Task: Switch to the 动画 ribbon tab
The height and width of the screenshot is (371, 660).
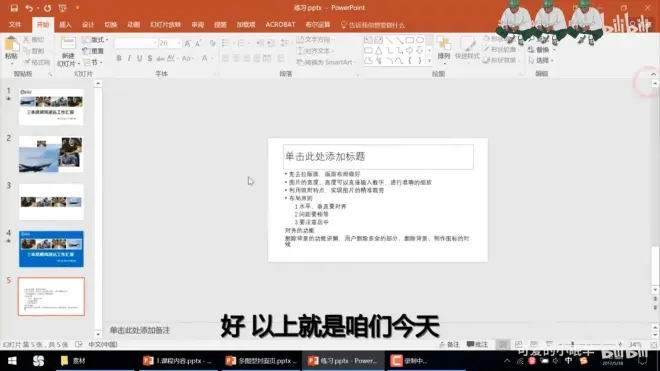Action: [x=133, y=25]
